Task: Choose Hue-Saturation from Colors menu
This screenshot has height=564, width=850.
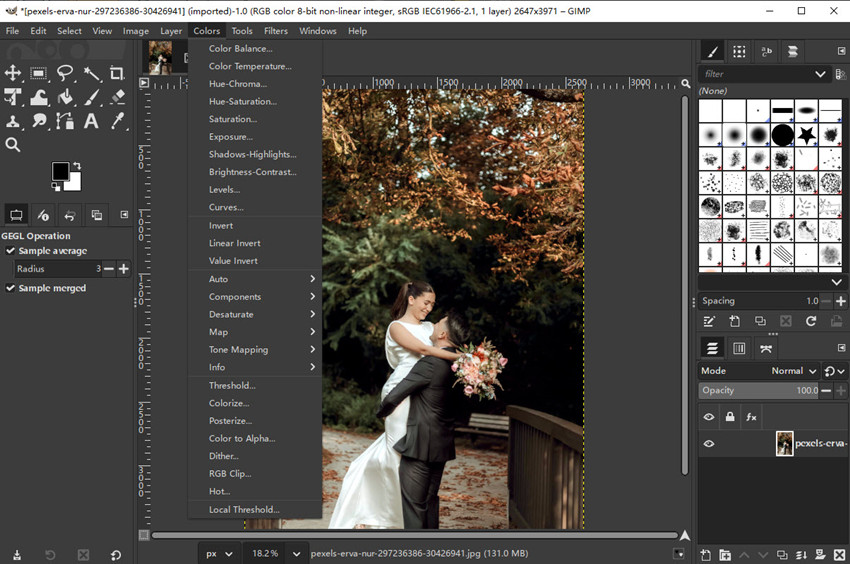Action: [255, 101]
